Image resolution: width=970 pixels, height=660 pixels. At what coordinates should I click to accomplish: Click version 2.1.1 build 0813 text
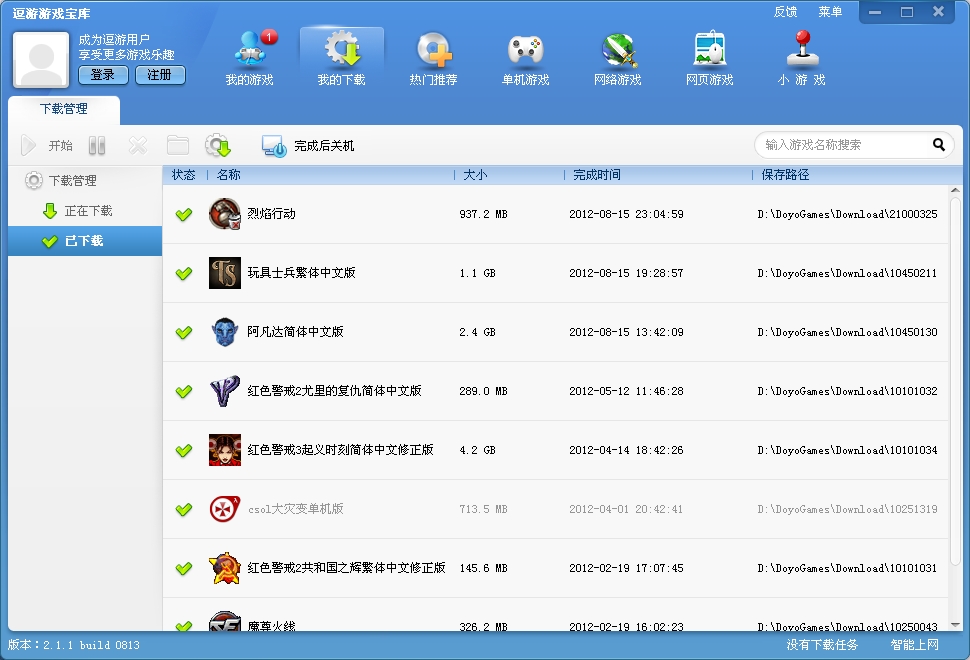pos(74,645)
